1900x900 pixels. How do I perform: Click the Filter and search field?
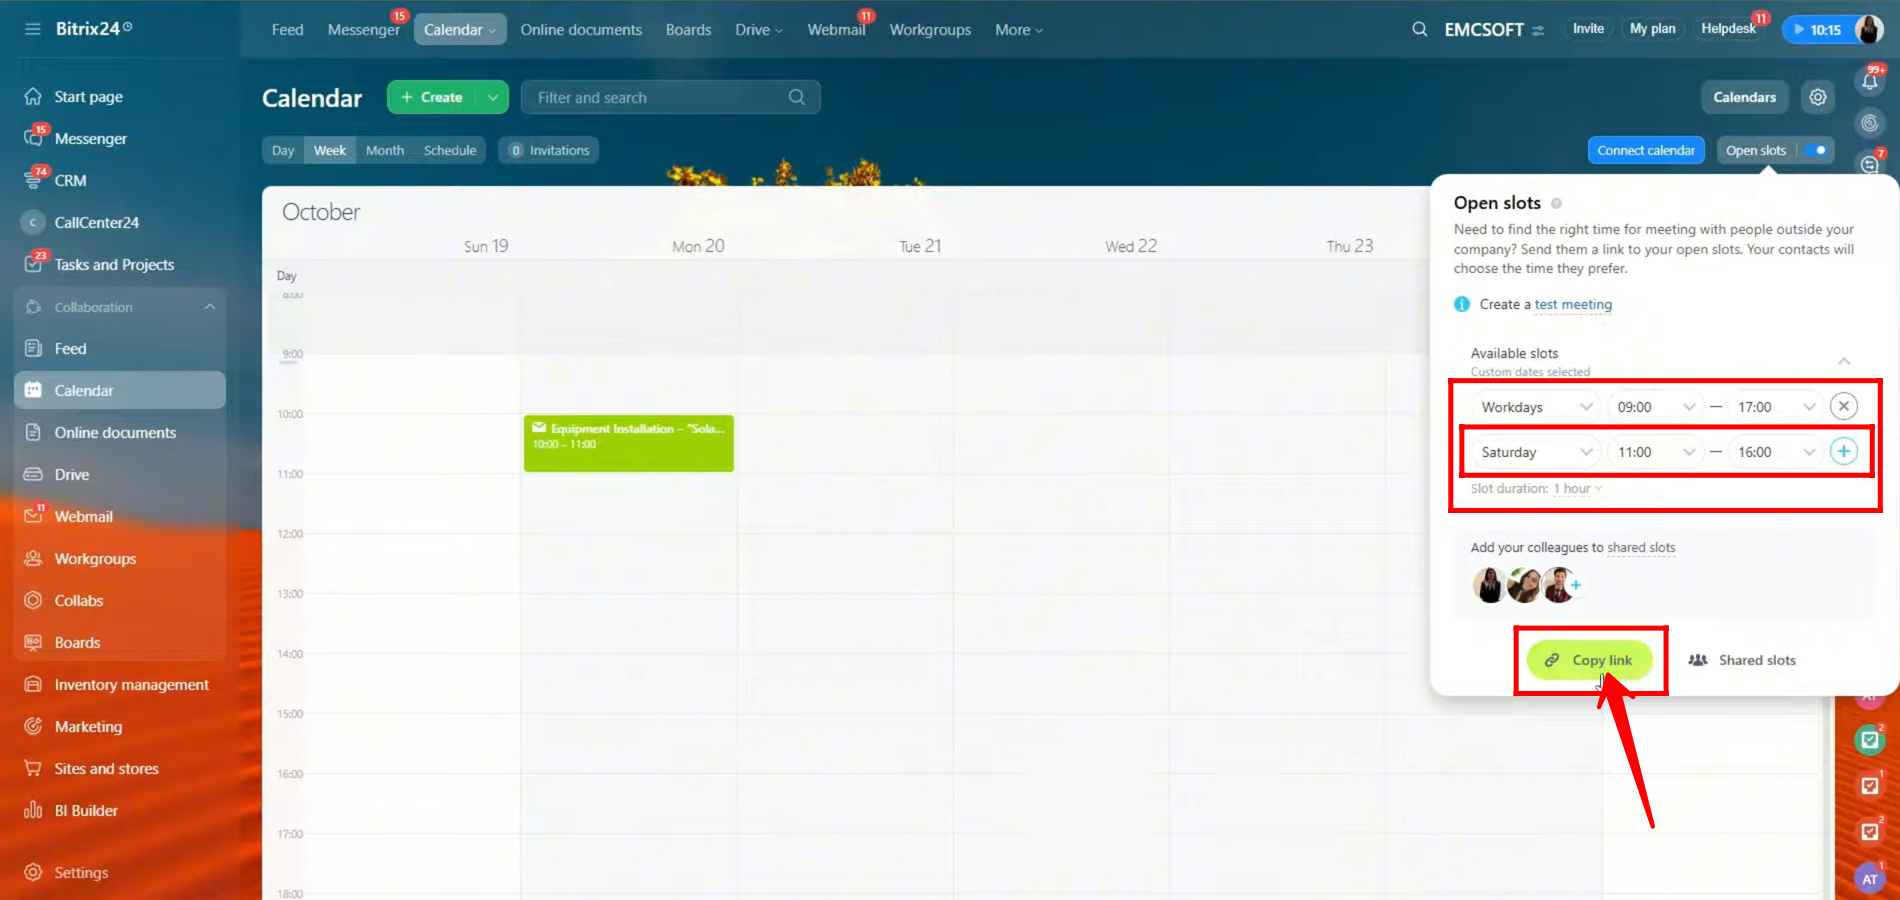point(660,97)
